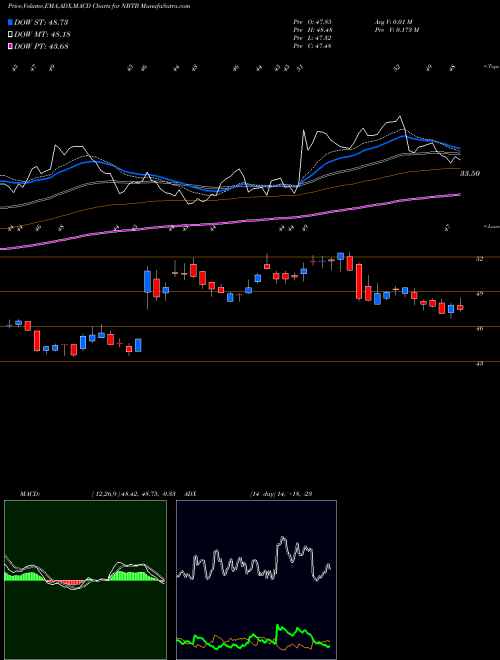Click the ADX (14 day) parameter values
500x660 pixels.
pos(280,493)
